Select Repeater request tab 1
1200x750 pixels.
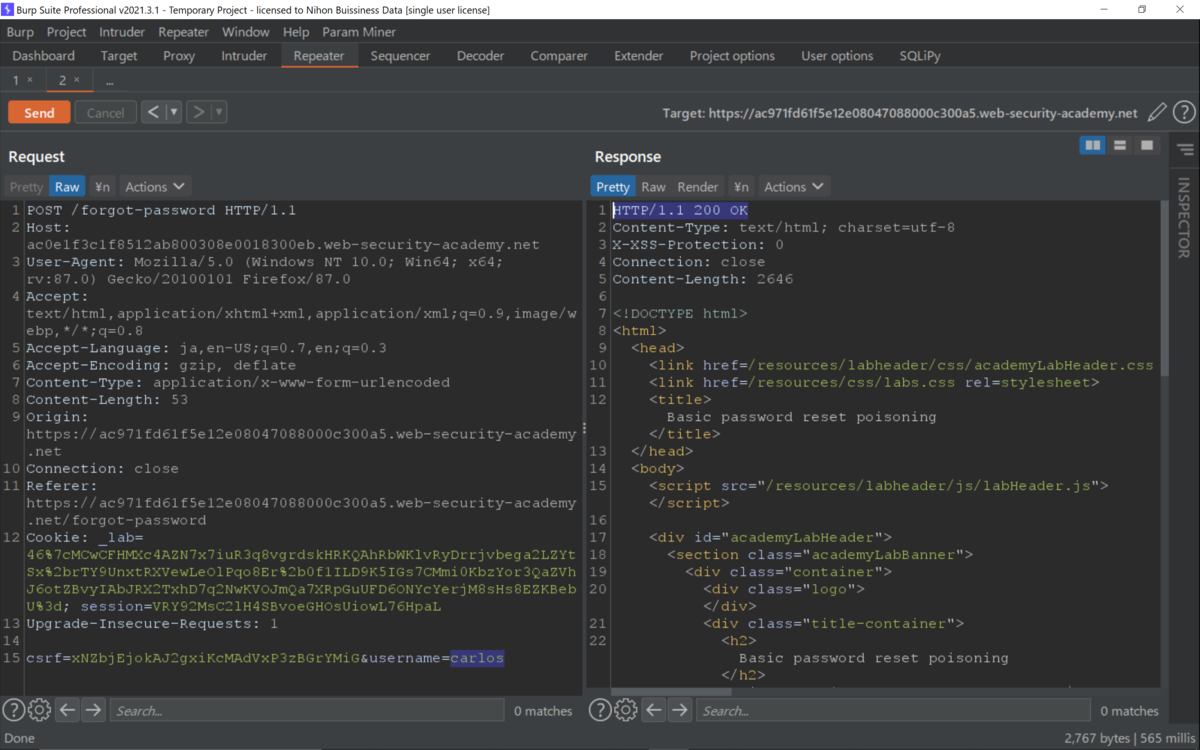[16, 80]
